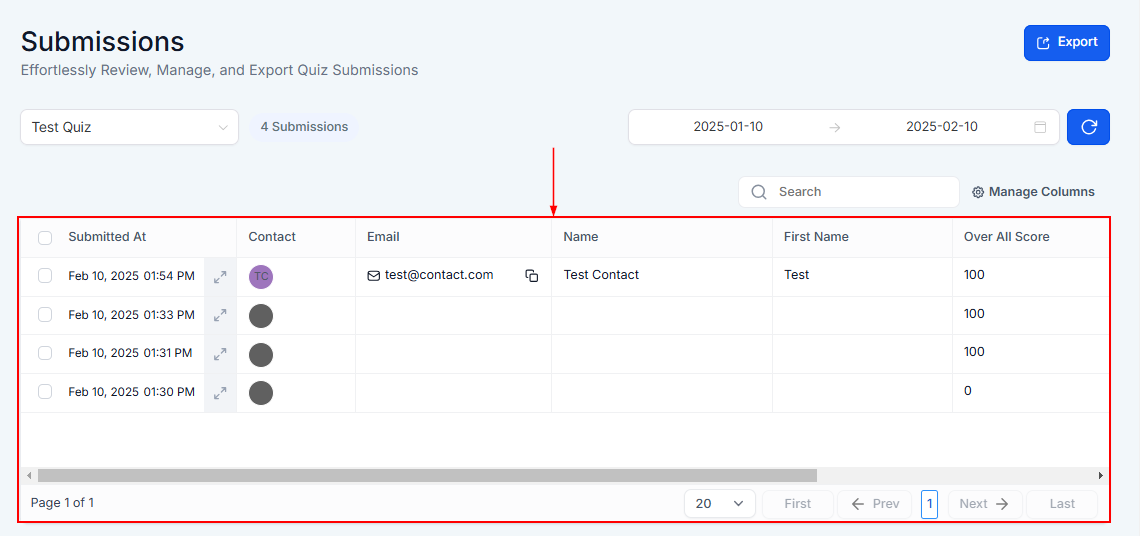
Task: Click the Over All Score column header
Action: tap(1006, 237)
